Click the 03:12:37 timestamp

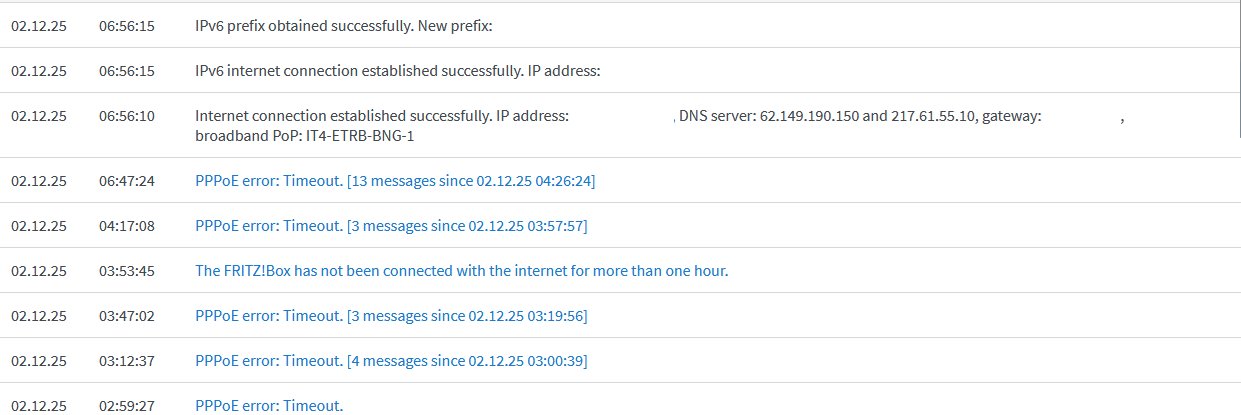click(127, 360)
